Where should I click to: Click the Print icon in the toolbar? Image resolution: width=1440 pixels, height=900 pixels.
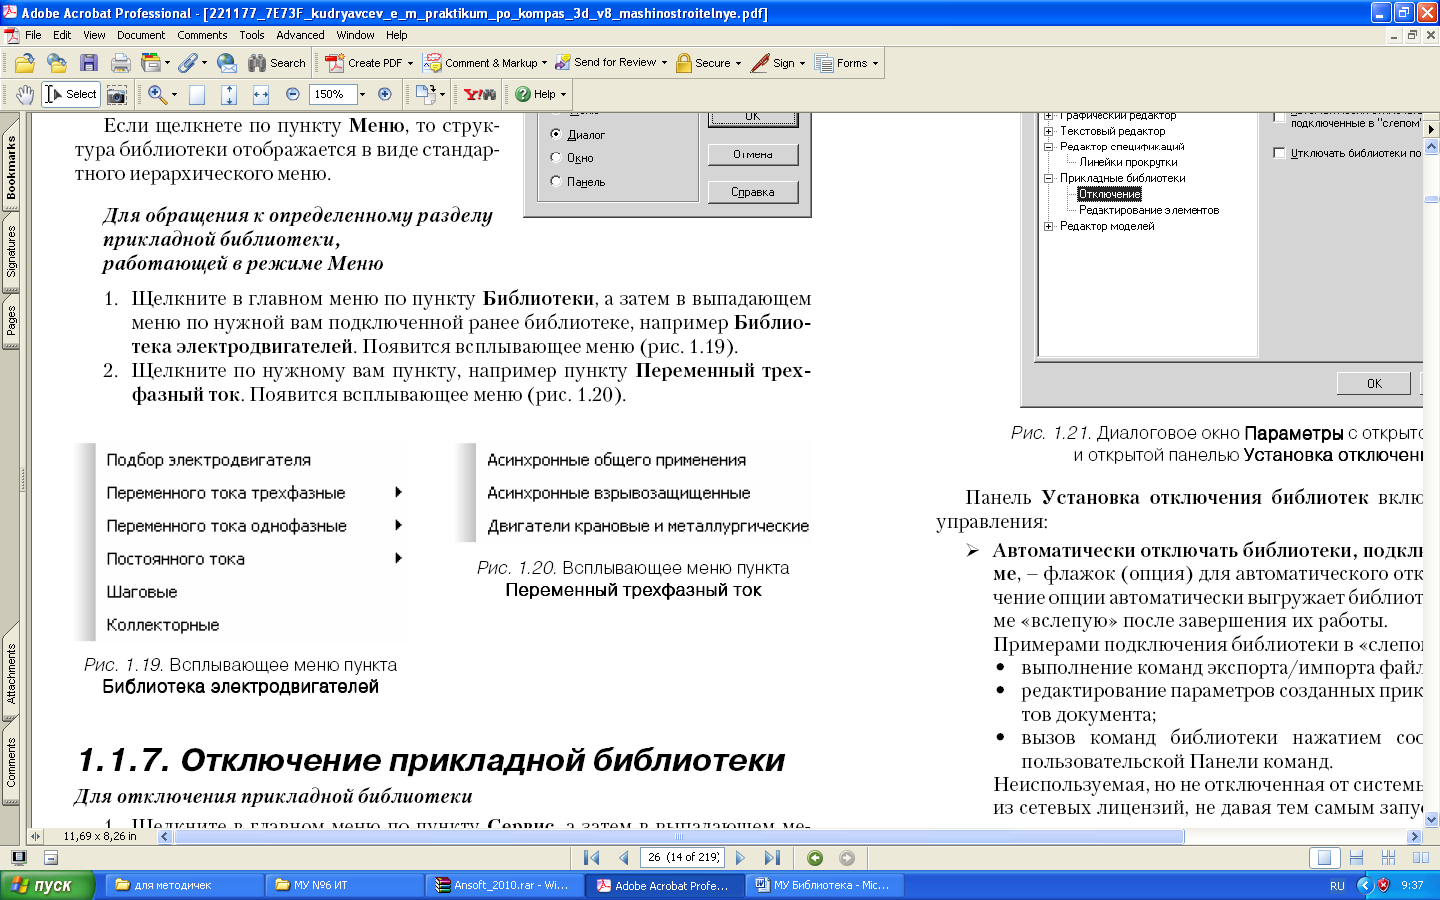(x=120, y=63)
